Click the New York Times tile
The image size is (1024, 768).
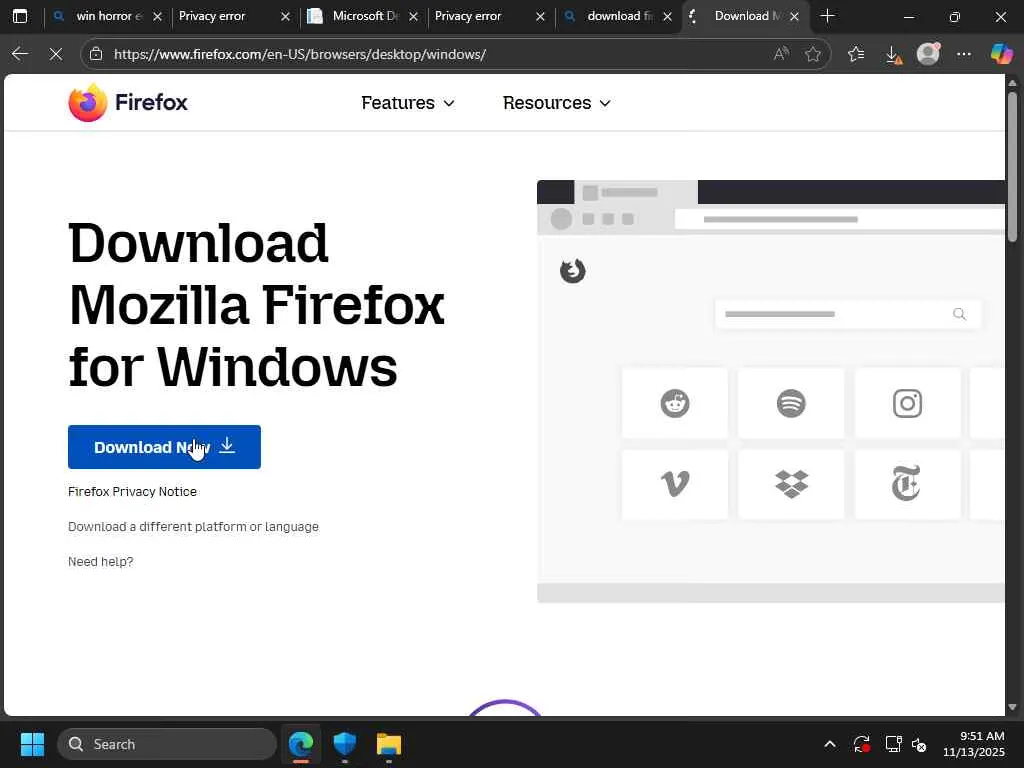coord(907,484)
